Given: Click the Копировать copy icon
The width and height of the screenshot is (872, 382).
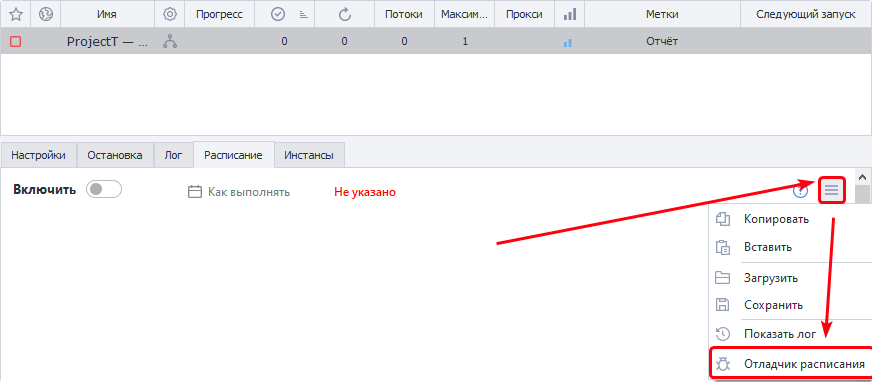Looking at the screenshot, I should click(723, 219).
